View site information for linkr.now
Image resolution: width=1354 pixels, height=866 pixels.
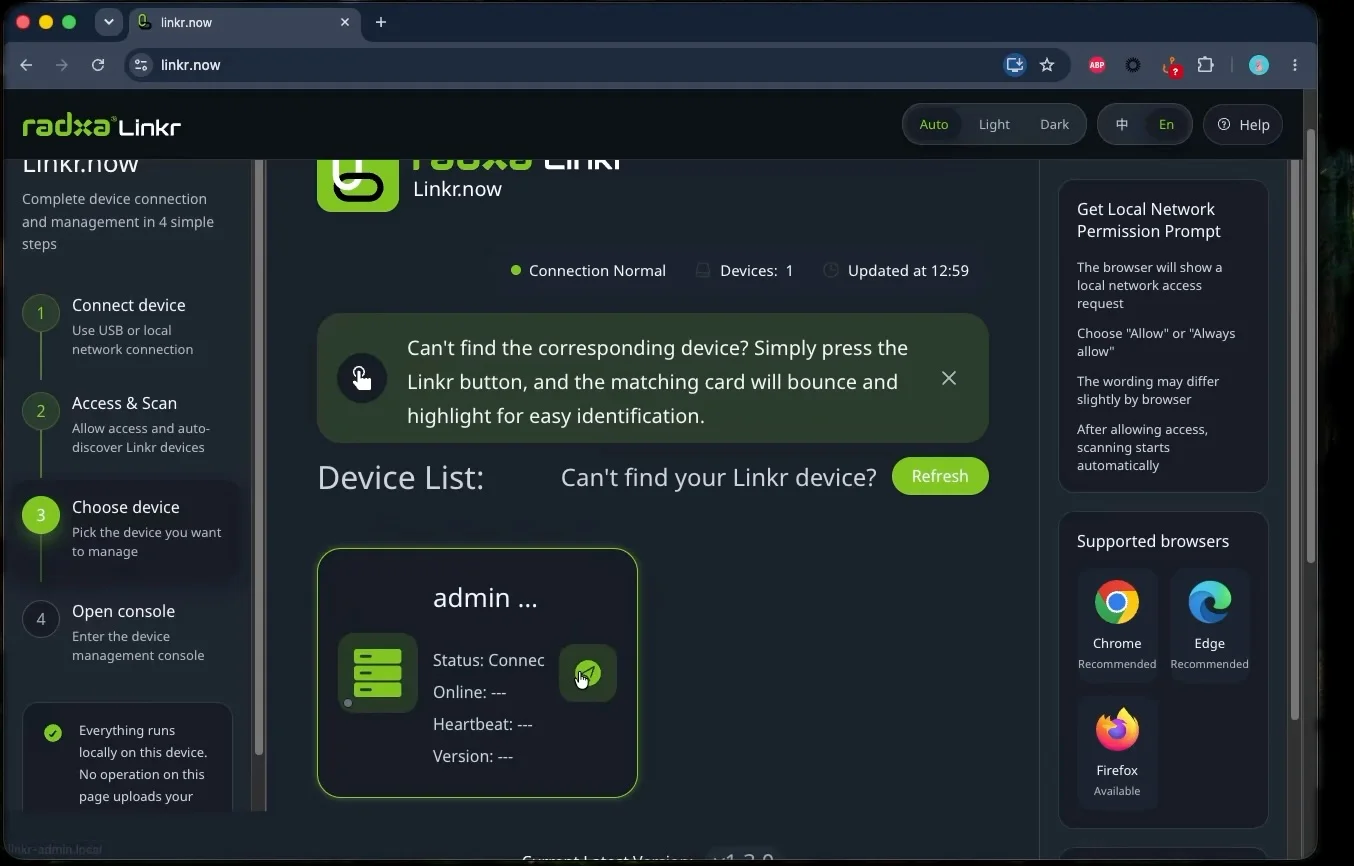[141, 65]
